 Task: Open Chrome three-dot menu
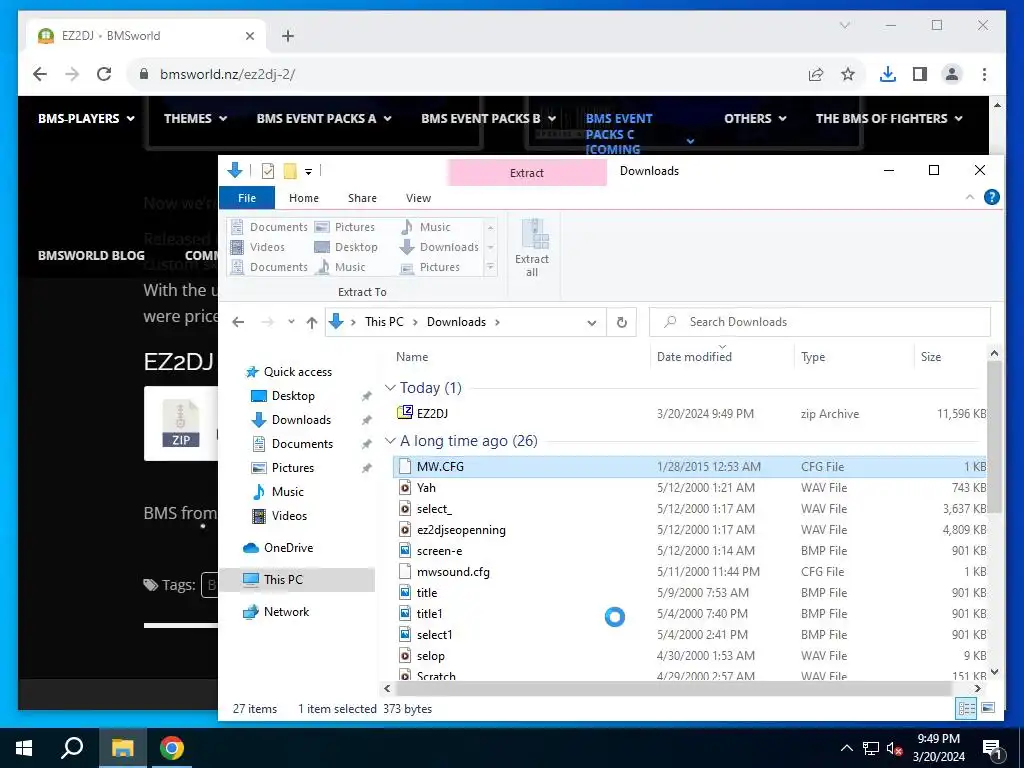(x=984, y=74)
